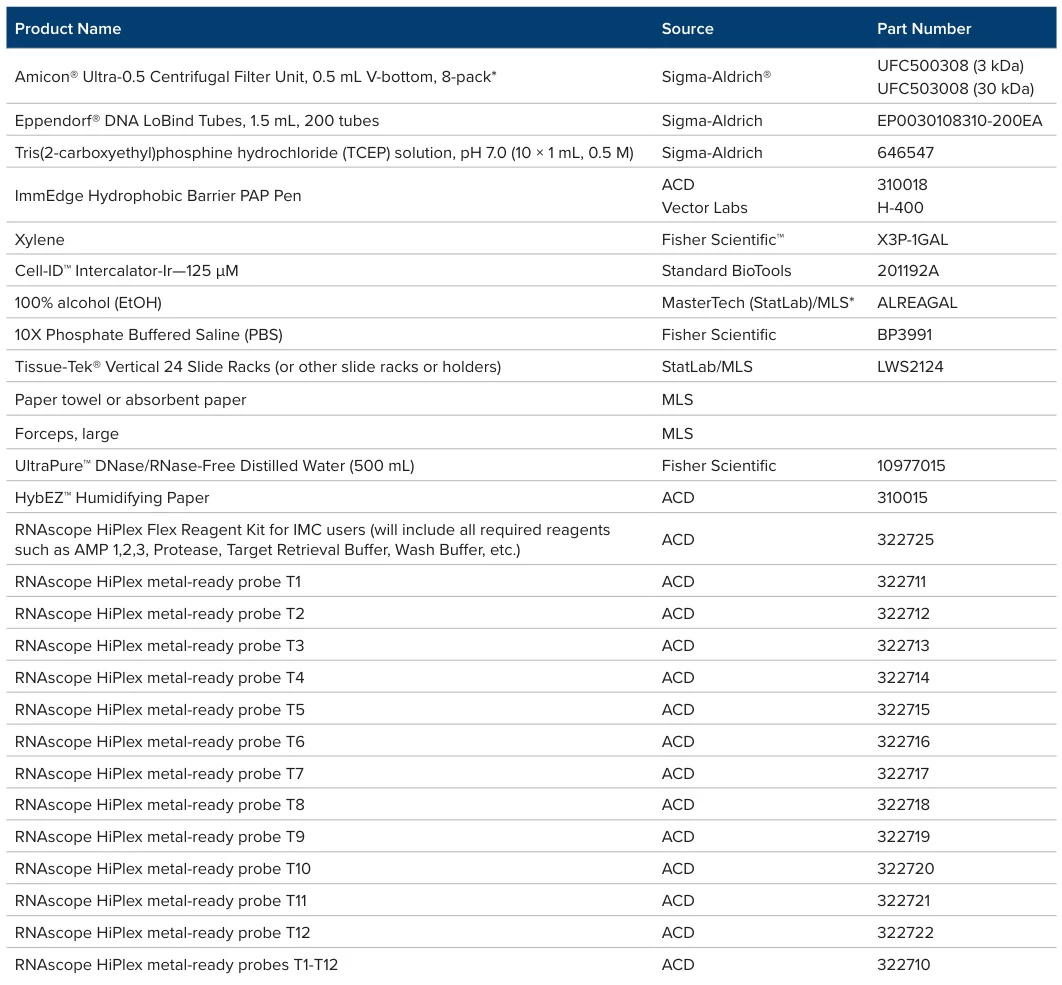This screenshot has width=1062, height=985.
Task: Click part number 201192A
Action: coord(908,271)
